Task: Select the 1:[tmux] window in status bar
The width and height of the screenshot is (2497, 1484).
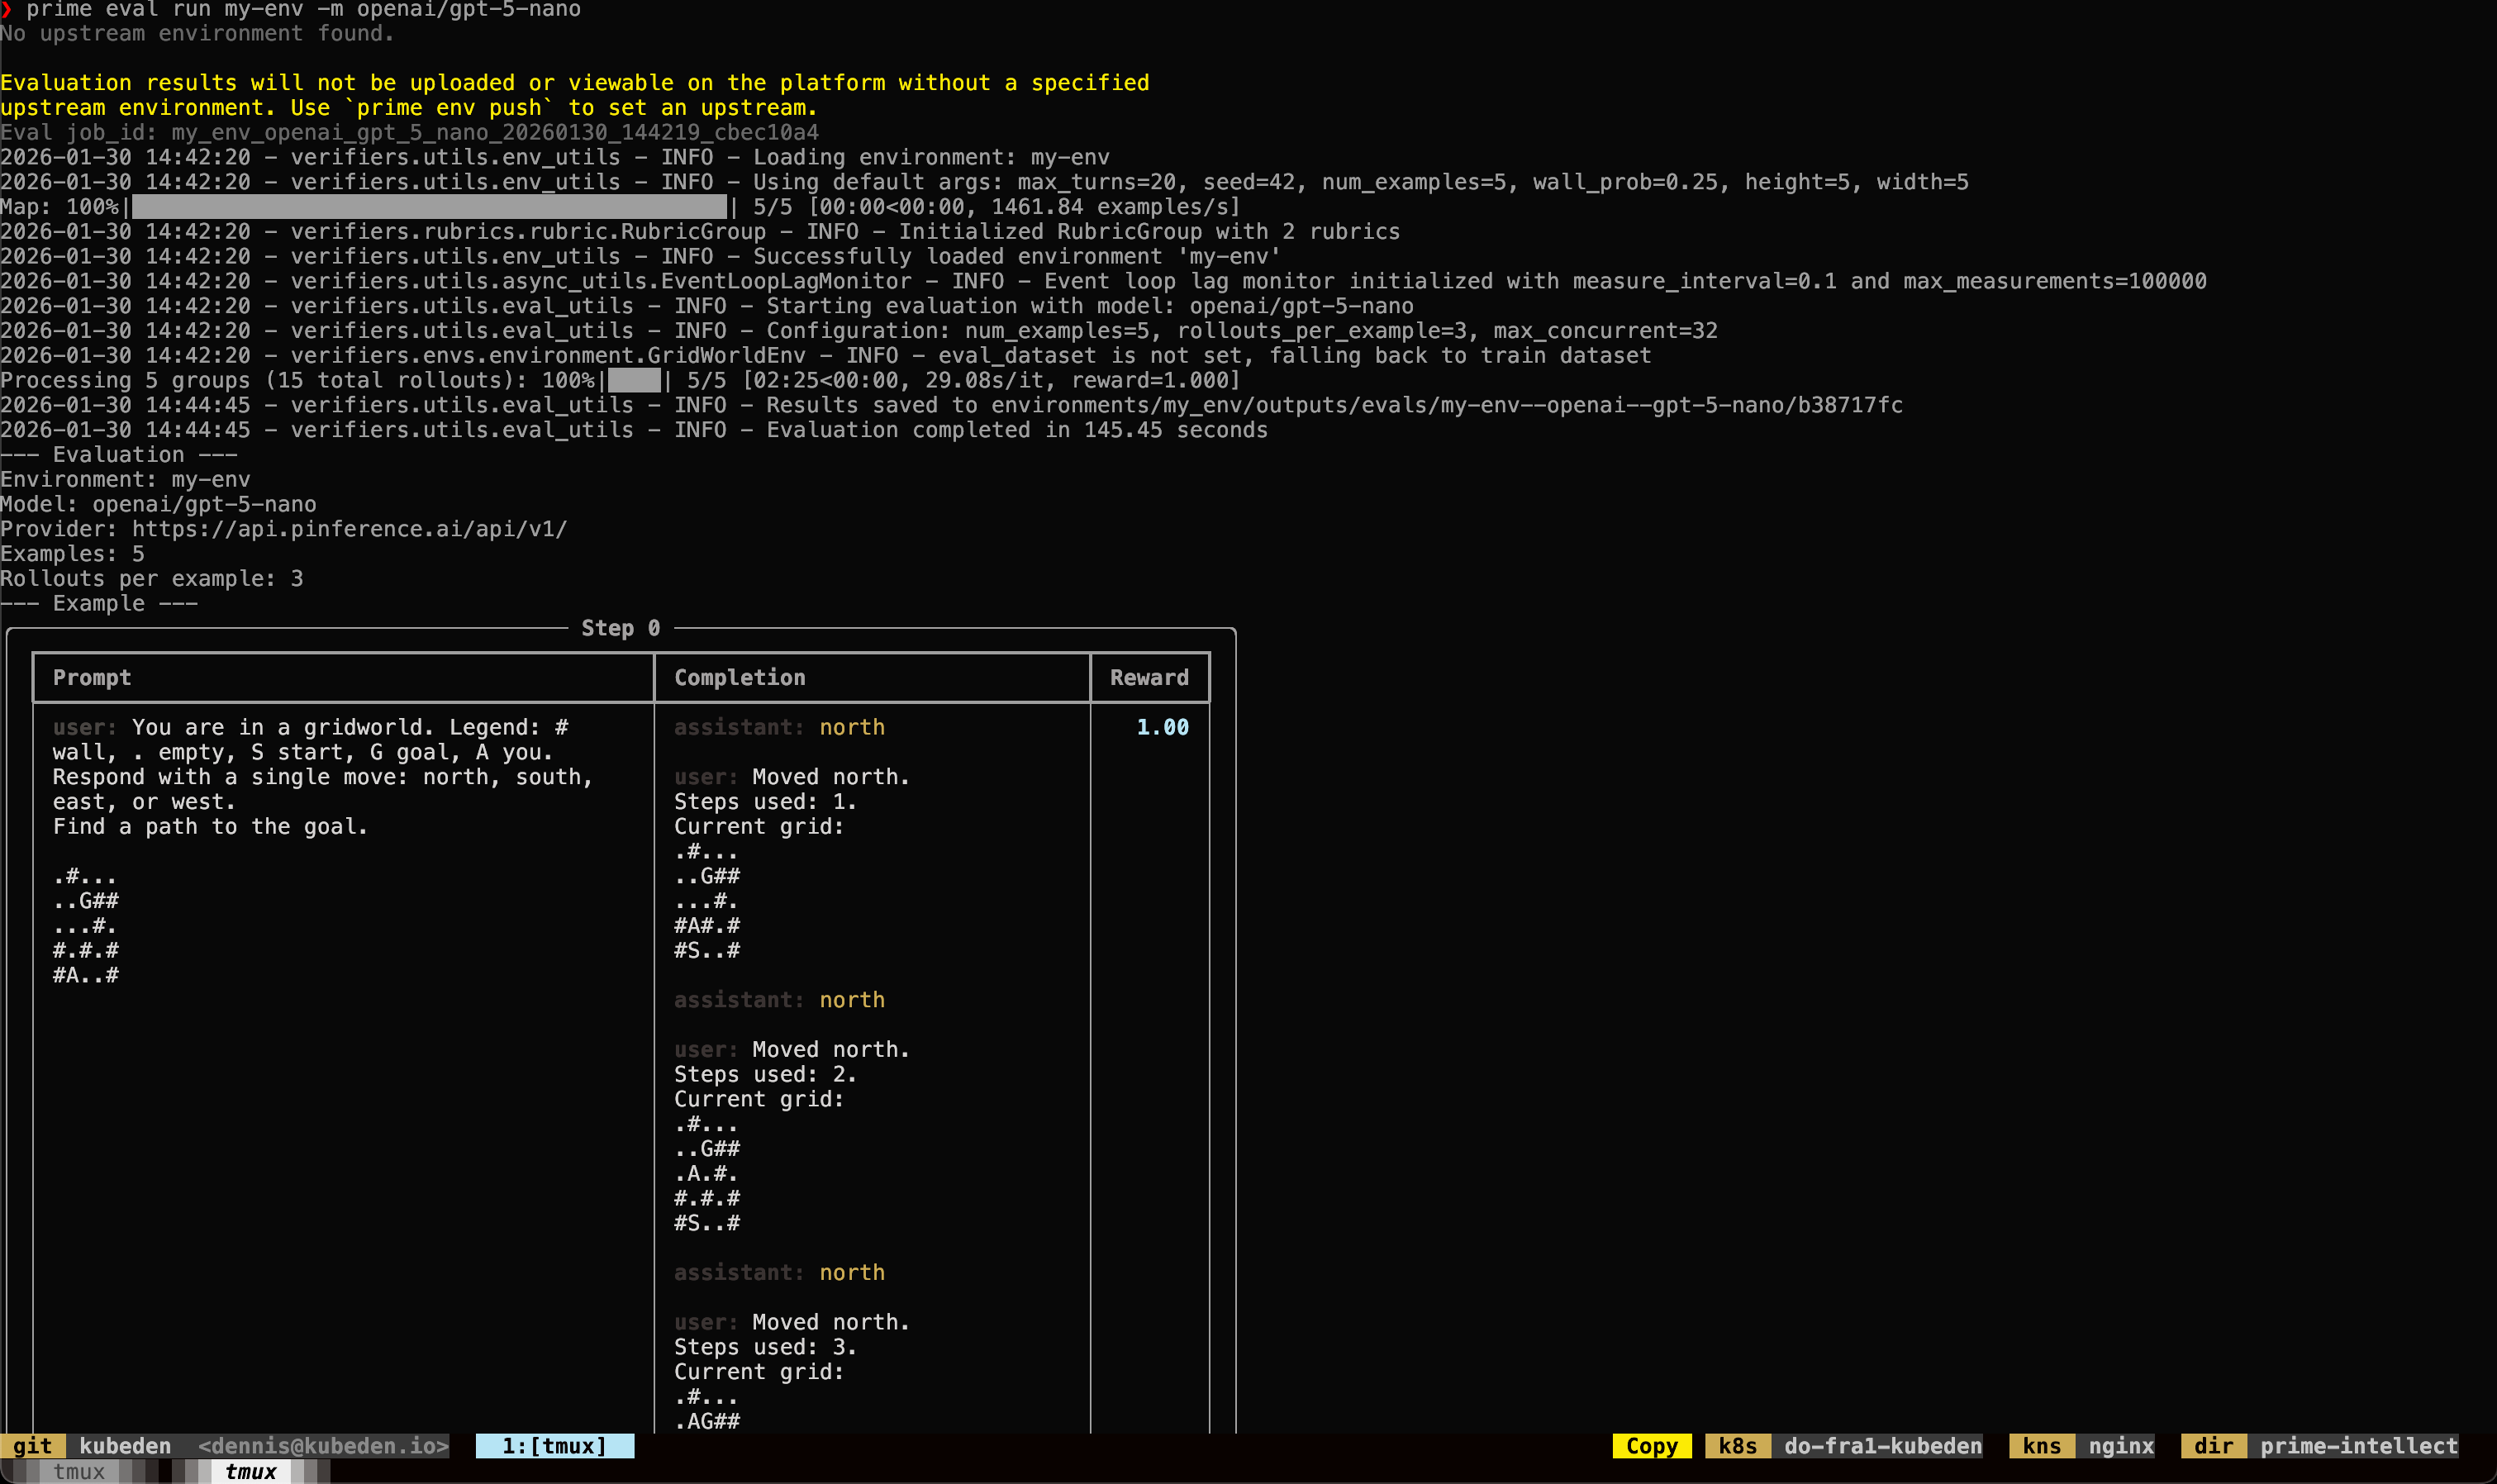Action: pyautogui.click(x=554, y=1446)
